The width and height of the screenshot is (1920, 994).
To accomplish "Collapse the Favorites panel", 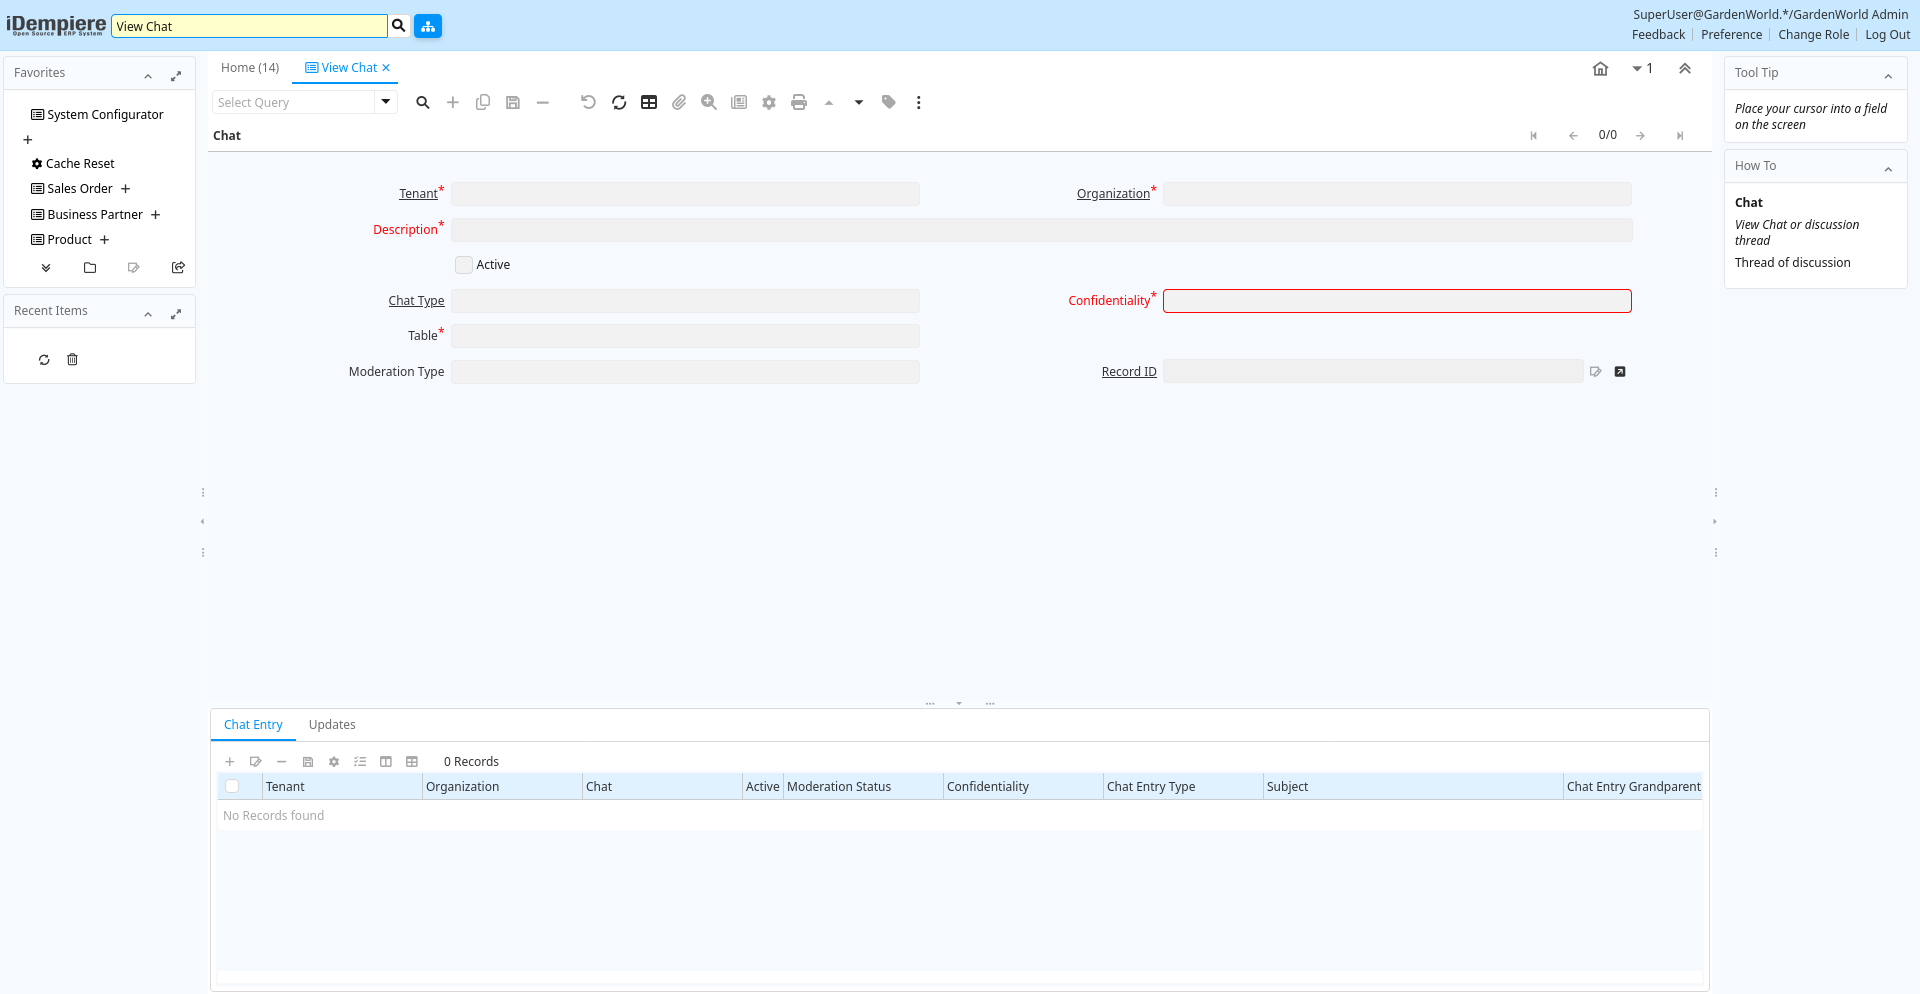I will [148, 76].
